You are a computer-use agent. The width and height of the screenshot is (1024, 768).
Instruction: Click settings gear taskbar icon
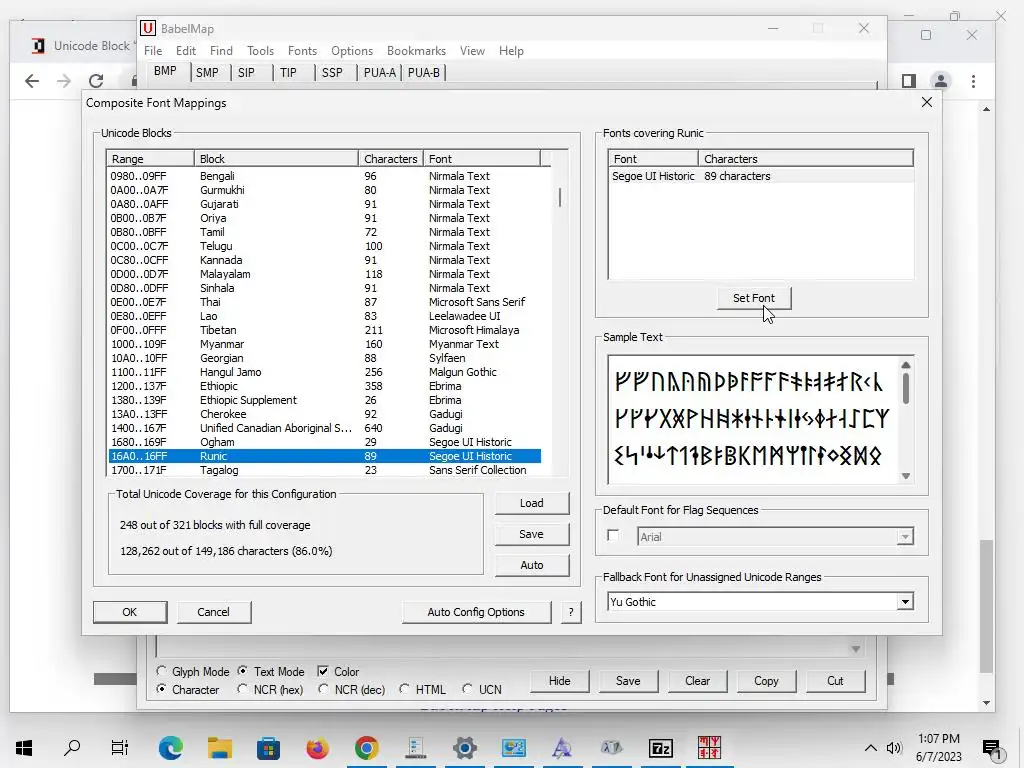click(x=464, y=748)
